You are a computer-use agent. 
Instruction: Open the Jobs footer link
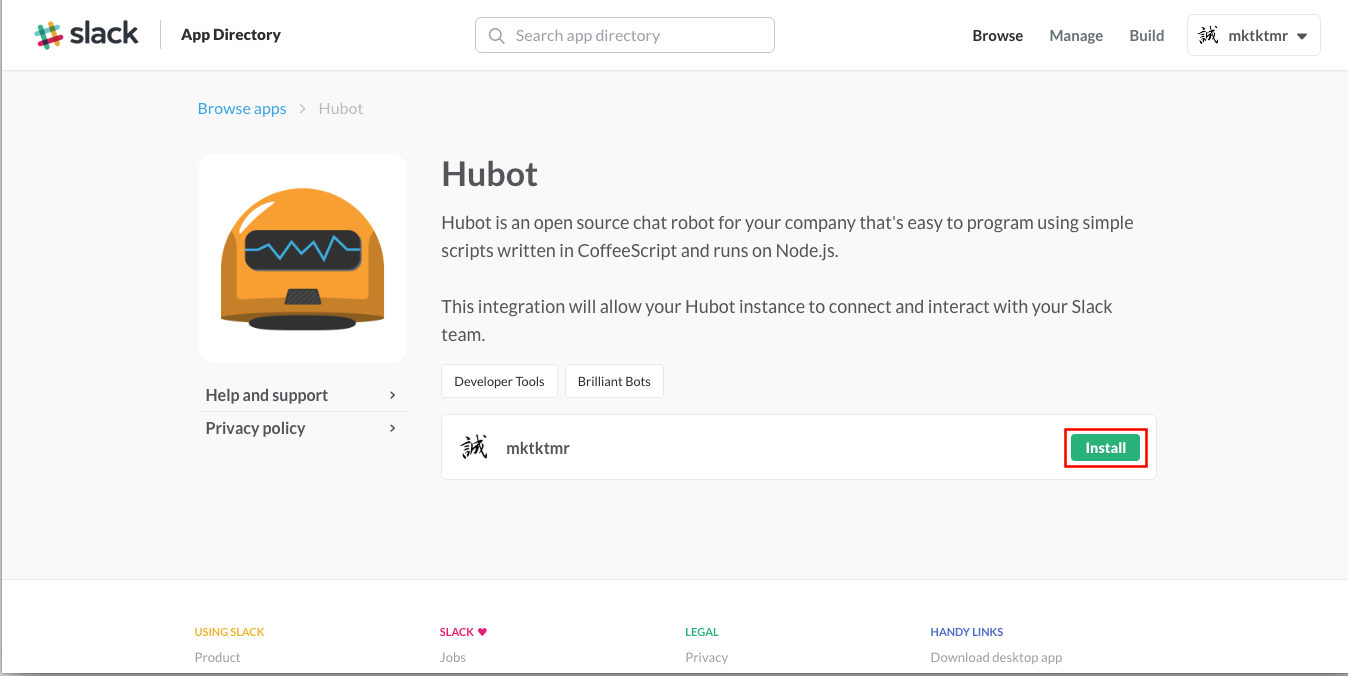point(452,657)
